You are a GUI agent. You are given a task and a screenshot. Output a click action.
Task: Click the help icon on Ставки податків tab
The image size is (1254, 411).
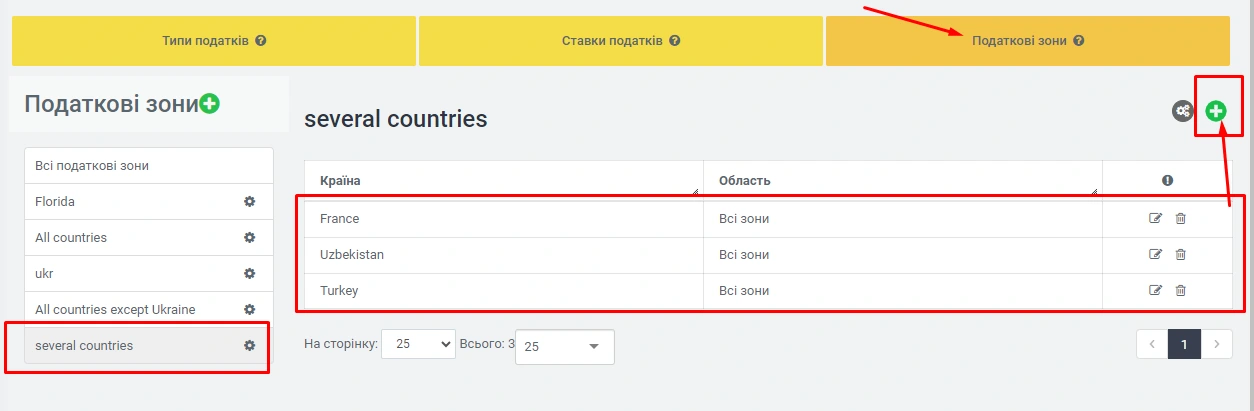pos(675,41)
